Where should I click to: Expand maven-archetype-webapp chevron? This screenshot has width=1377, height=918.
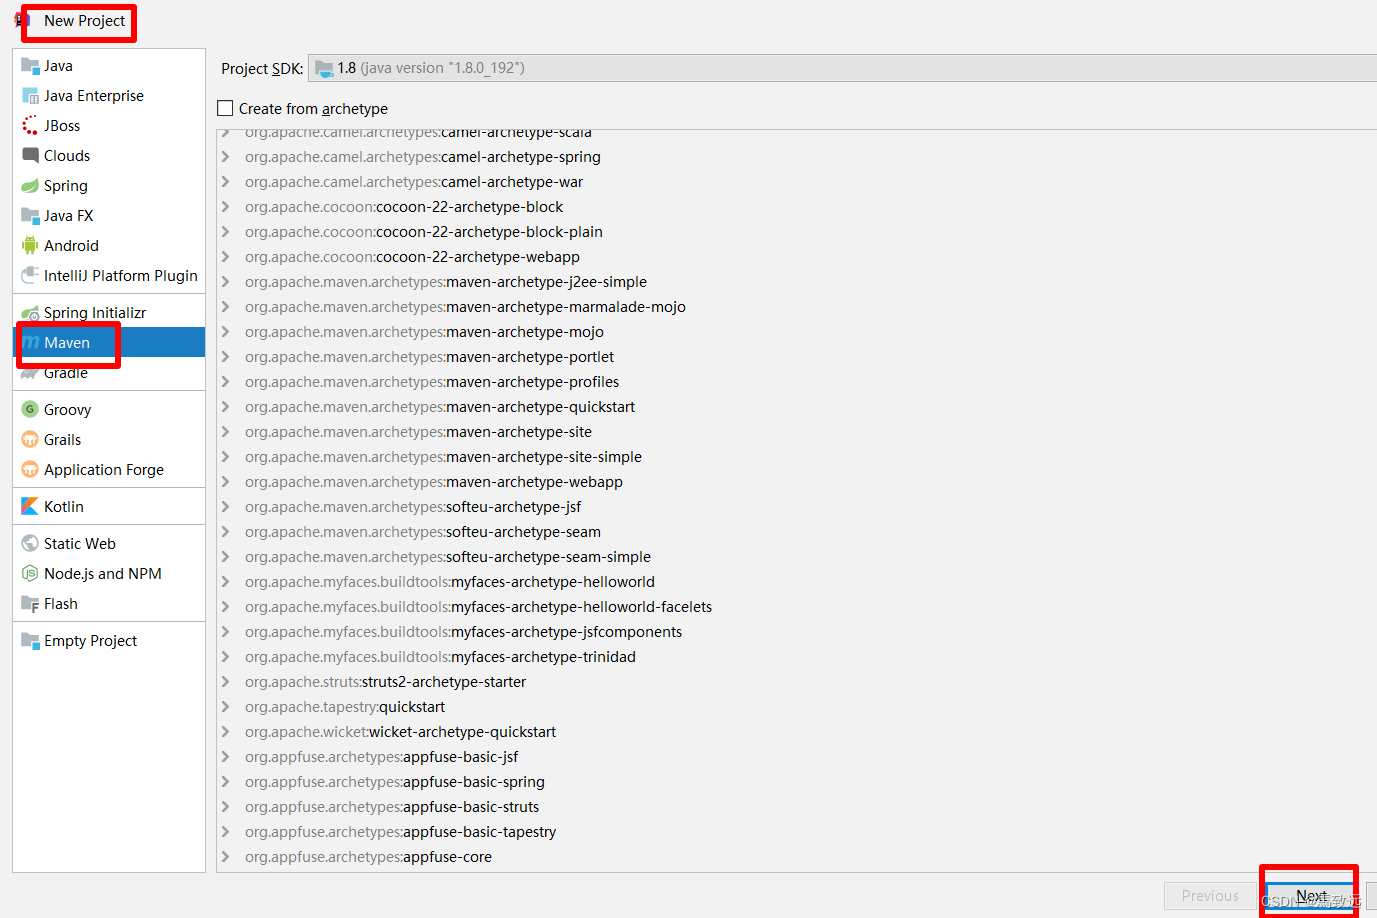click(225, 482)
